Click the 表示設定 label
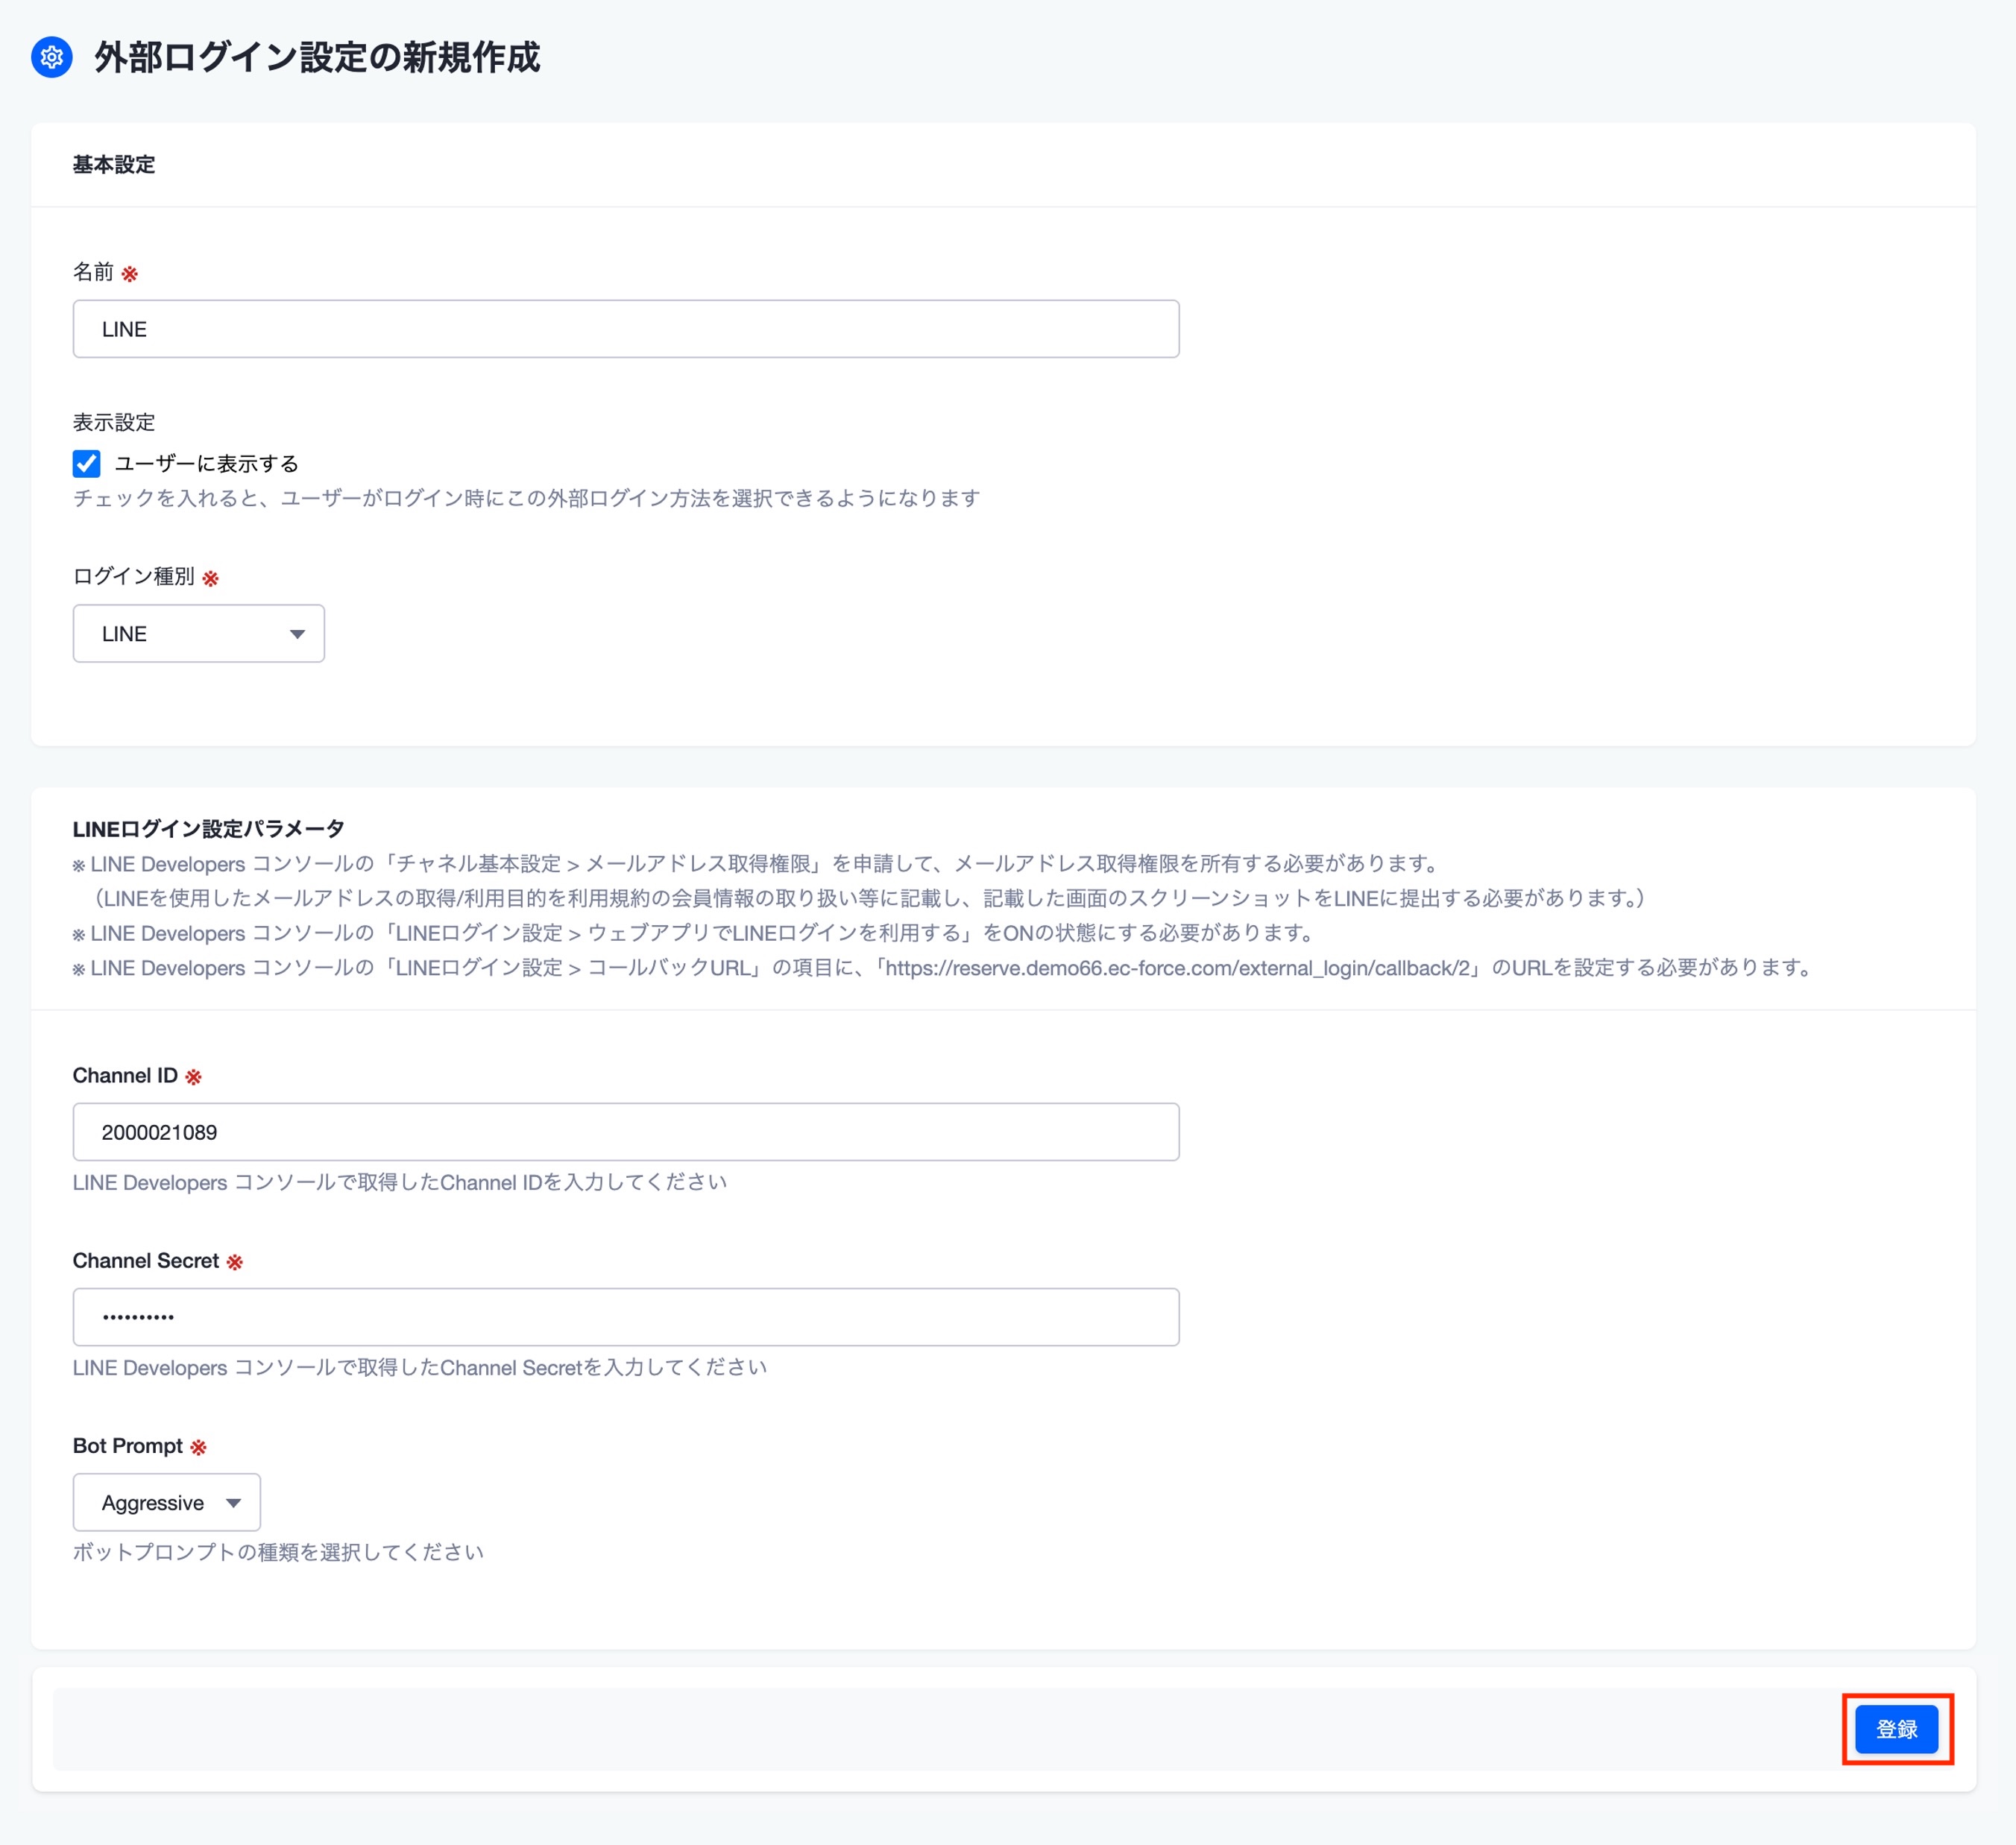 coord(114,422)
